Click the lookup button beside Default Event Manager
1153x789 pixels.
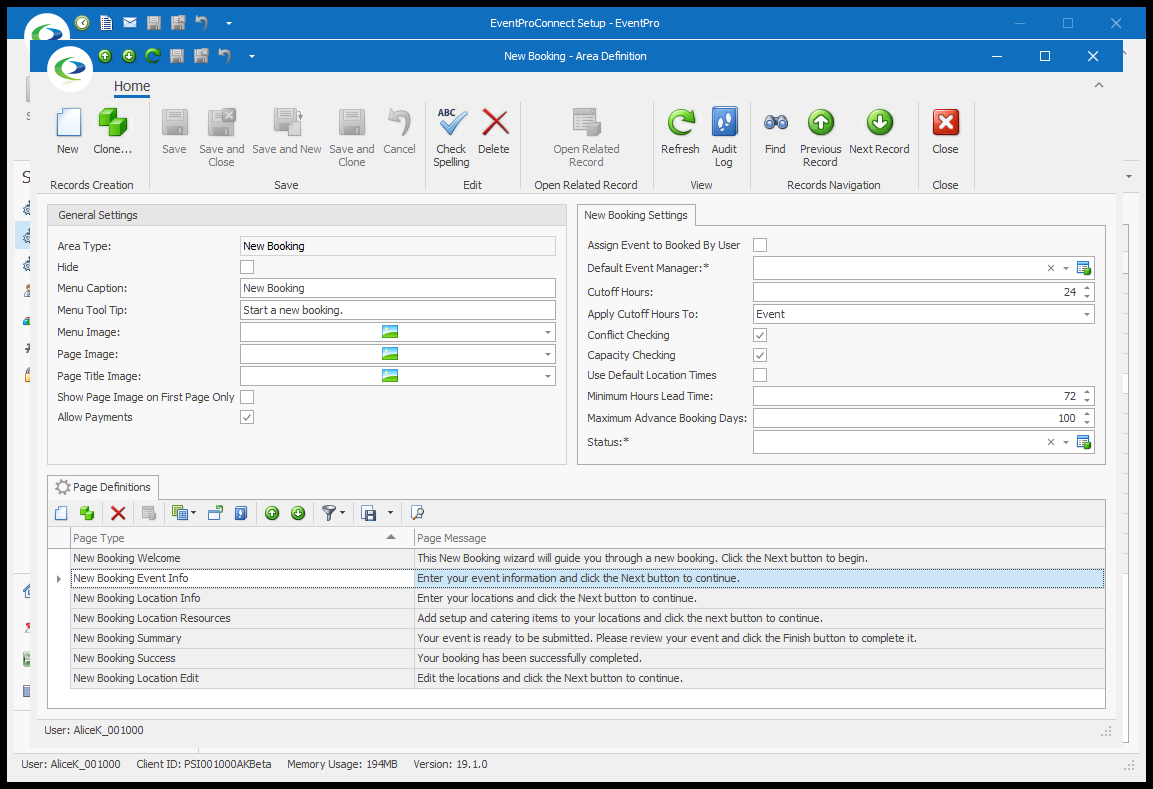point(1083,268)
